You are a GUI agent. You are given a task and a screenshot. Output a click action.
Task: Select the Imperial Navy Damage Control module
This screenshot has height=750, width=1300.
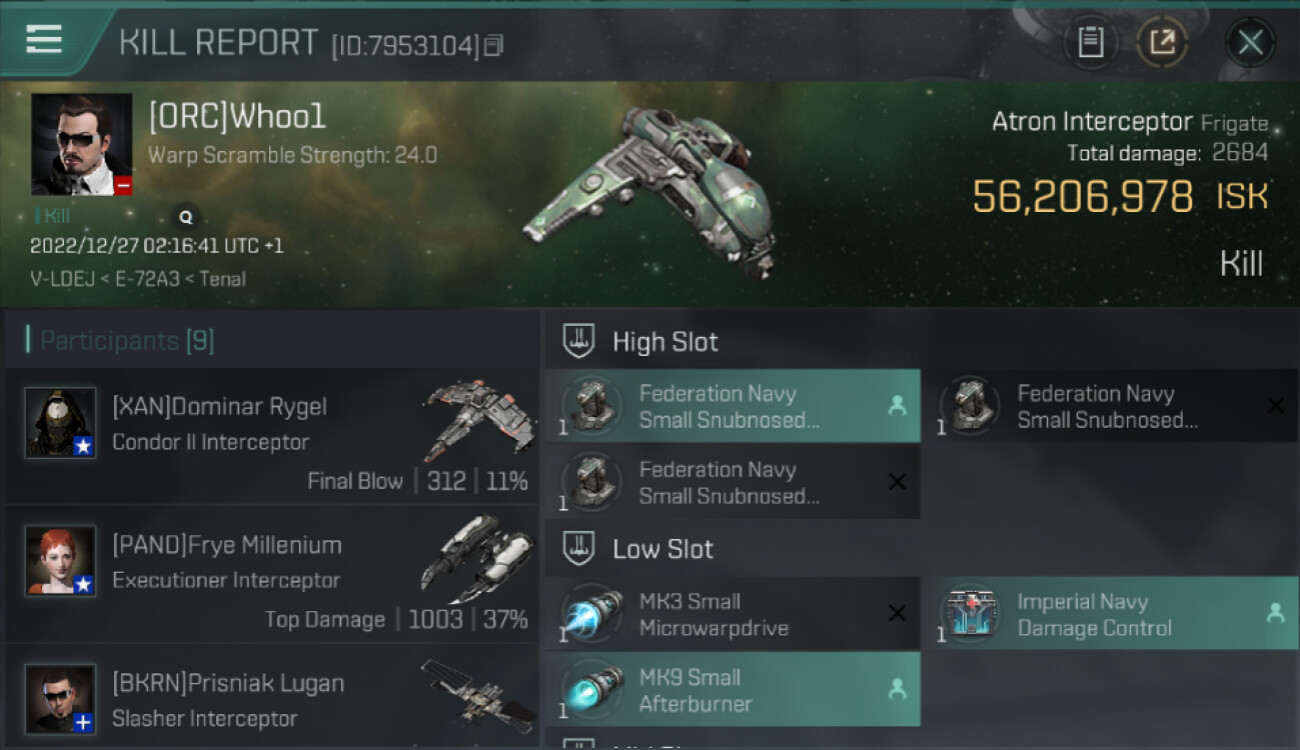[x=1110, y=614]
